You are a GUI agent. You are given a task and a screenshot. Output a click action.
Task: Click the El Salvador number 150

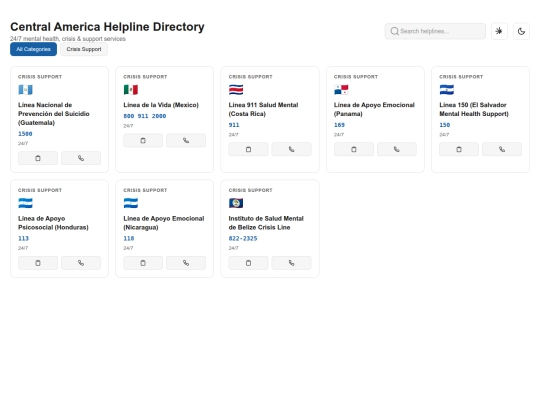(445, 125)
